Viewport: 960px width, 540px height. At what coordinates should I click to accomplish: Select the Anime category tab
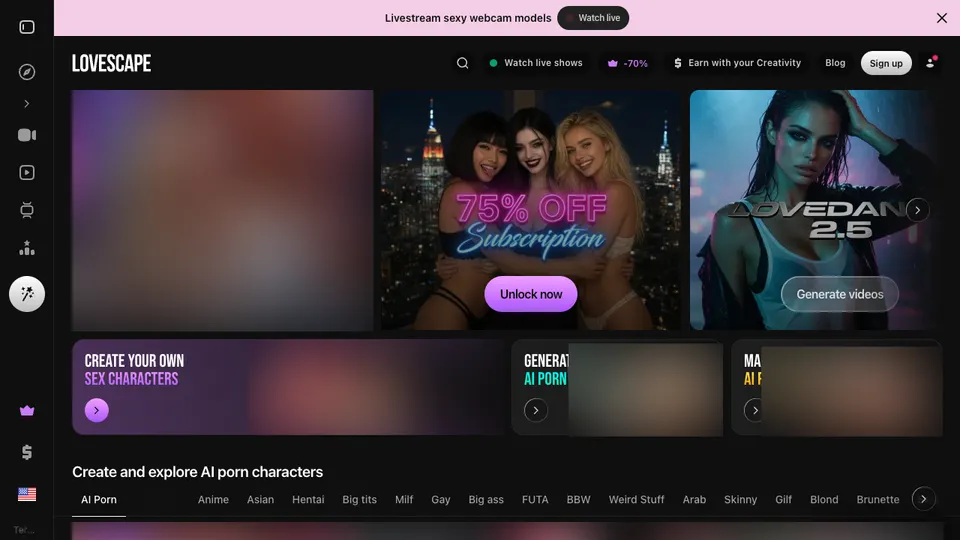213,500
